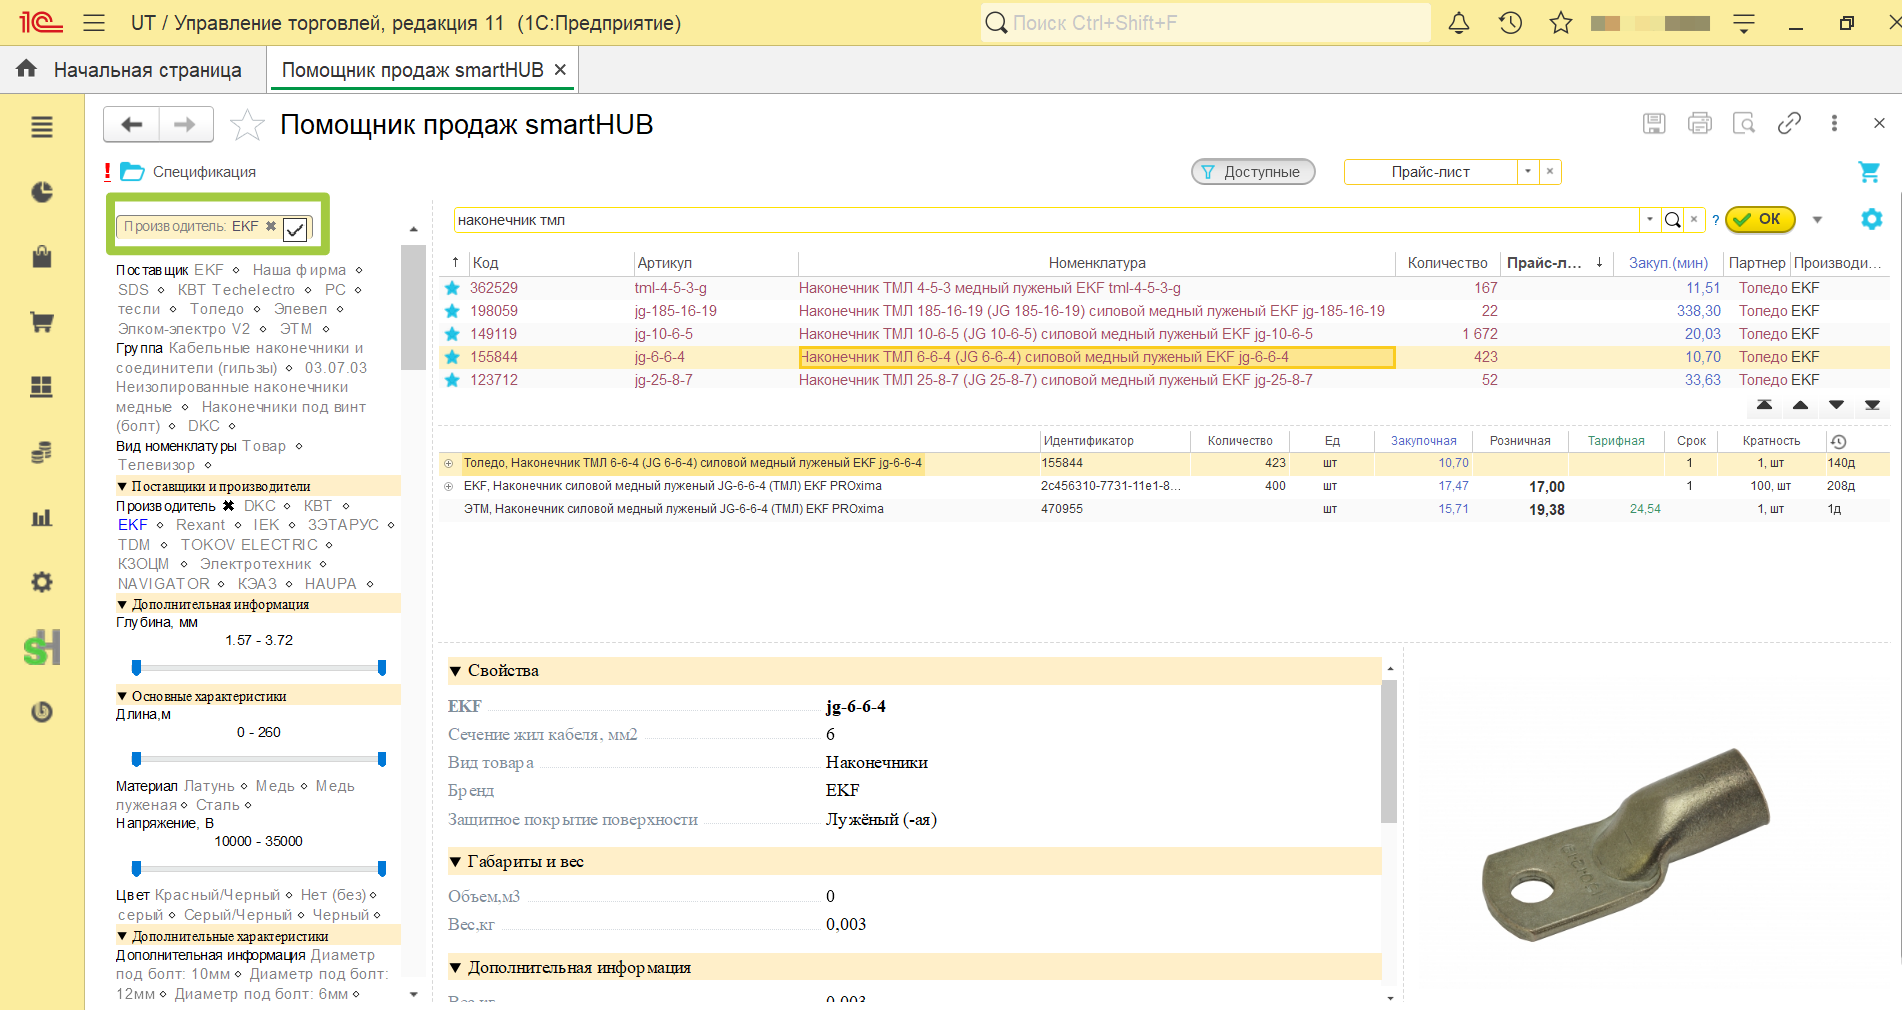1902x1010 pixels.
Task: Open the main menu hamburger
Action: pyautogui.click(x=94, y=23)
